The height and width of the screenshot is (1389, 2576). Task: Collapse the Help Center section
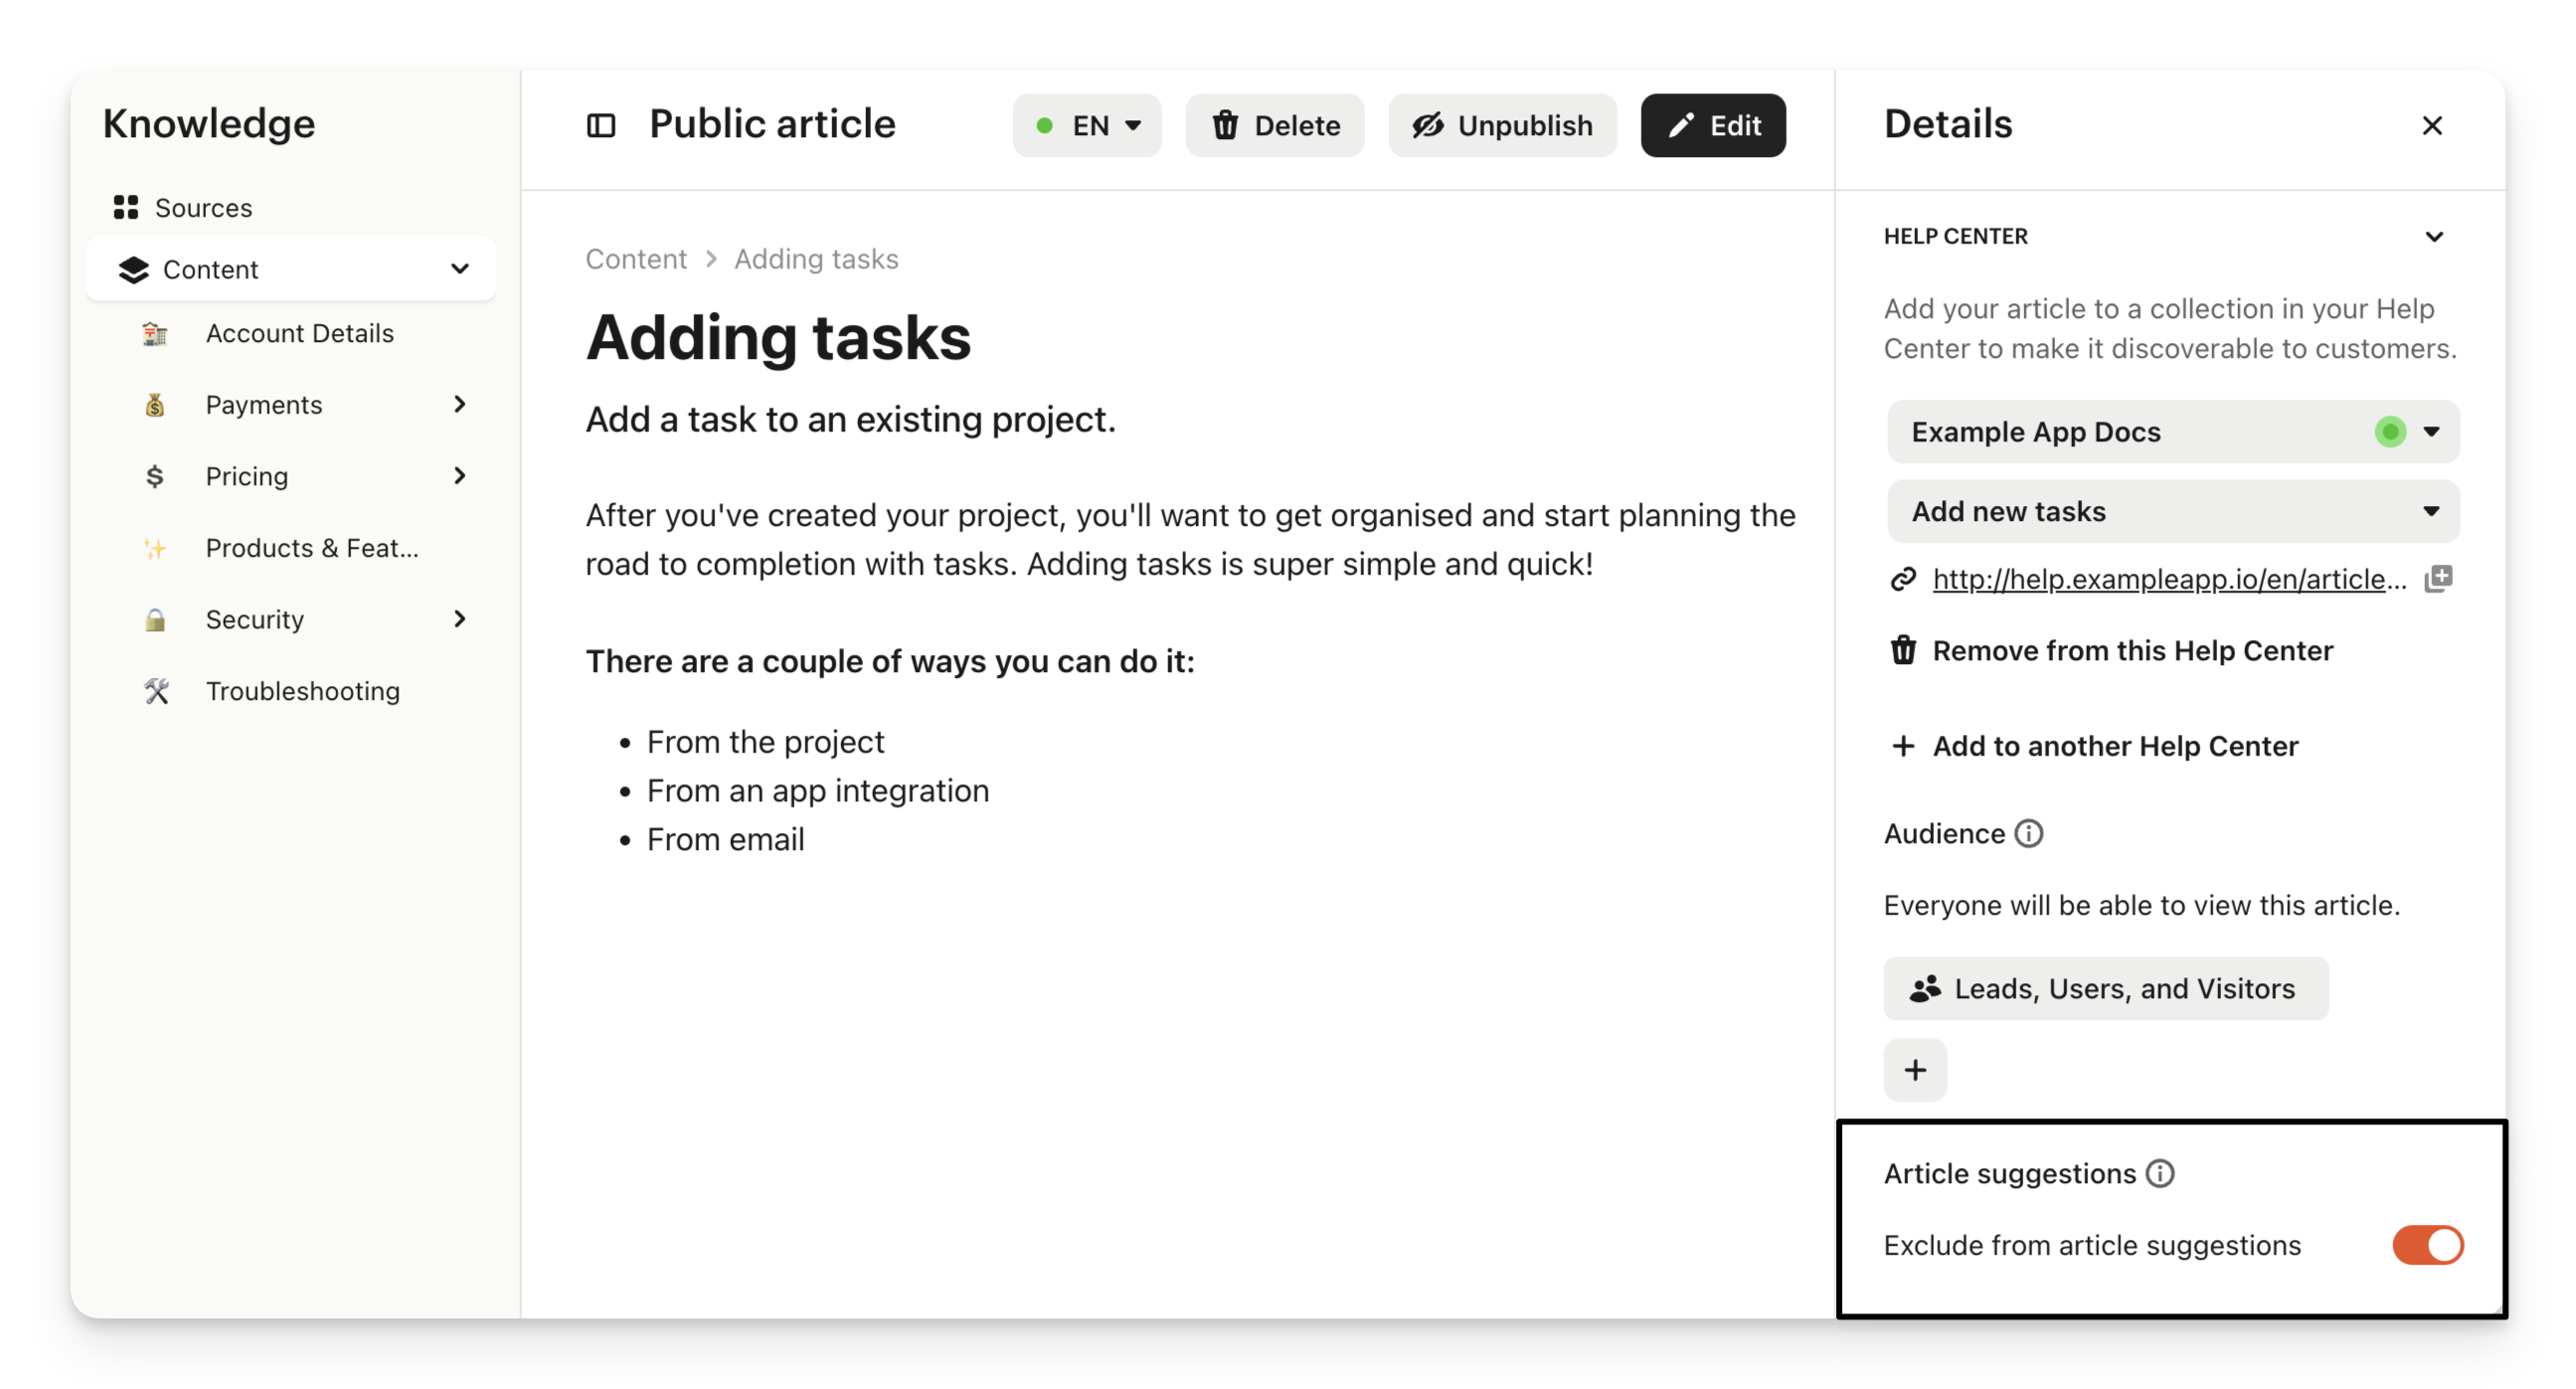click(2434, 237)
